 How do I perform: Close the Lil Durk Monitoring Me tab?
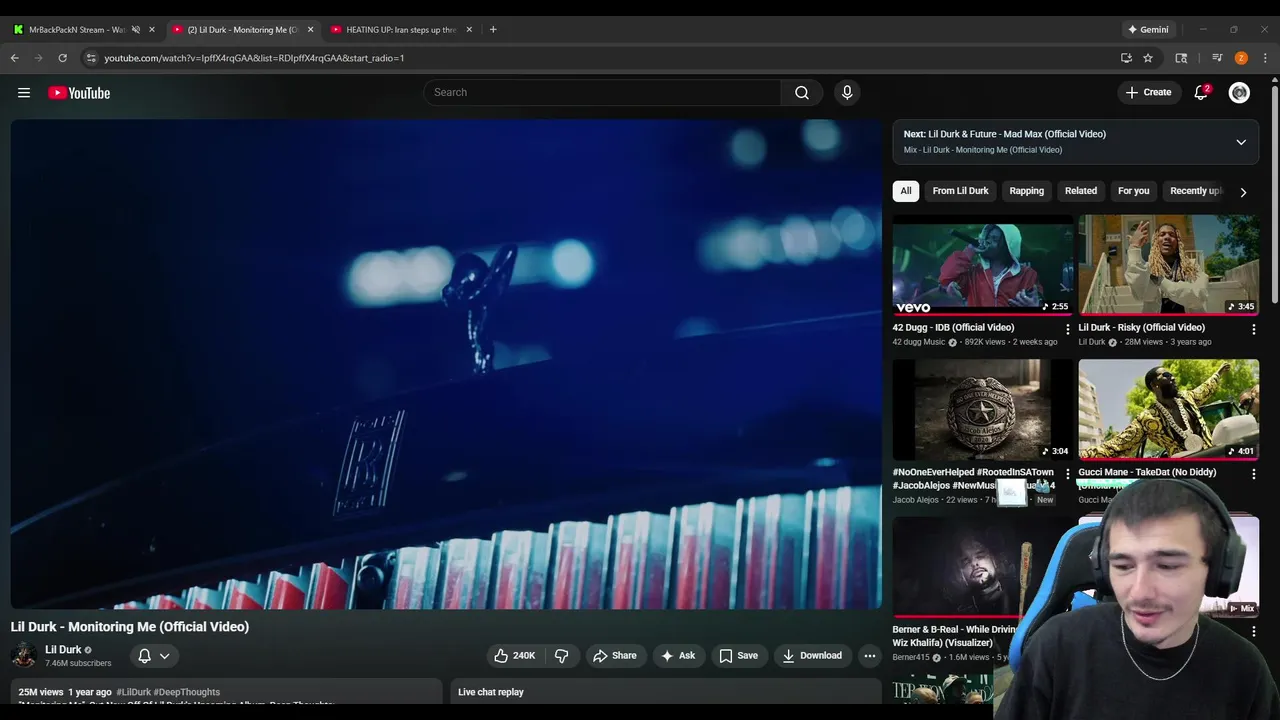310,29
